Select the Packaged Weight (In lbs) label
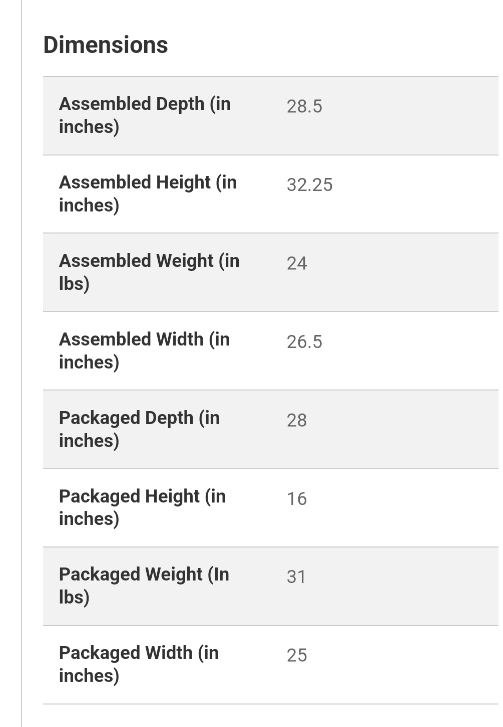 point(144,586)
